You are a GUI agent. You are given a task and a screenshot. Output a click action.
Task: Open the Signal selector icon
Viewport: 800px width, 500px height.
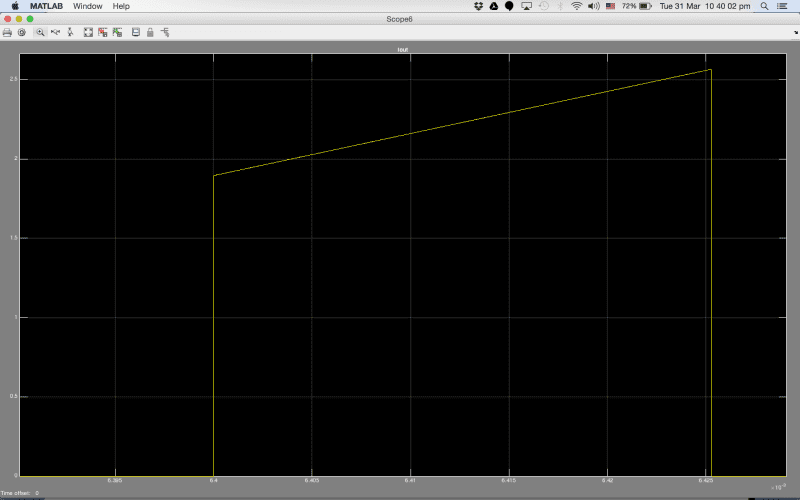pos(165,33)
